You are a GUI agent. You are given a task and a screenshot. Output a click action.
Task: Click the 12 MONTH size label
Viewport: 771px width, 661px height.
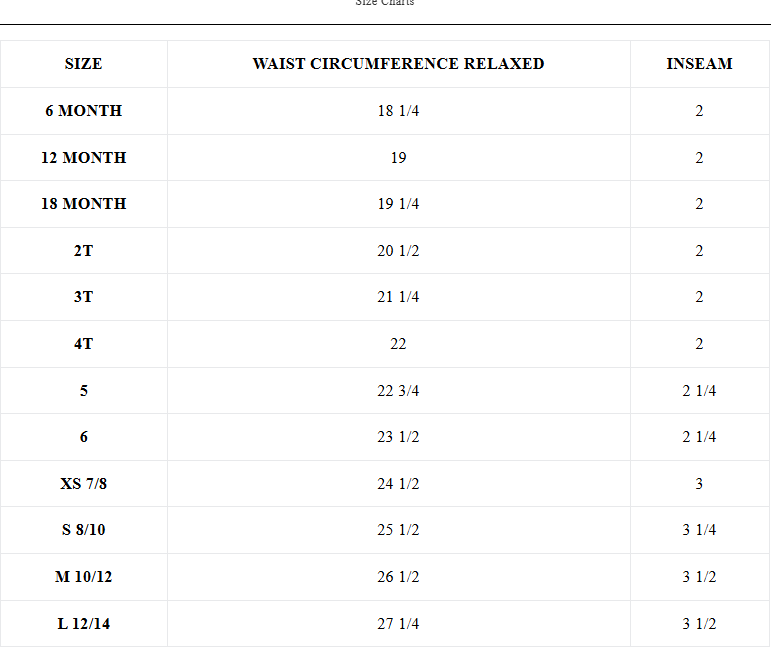(84, 157)
